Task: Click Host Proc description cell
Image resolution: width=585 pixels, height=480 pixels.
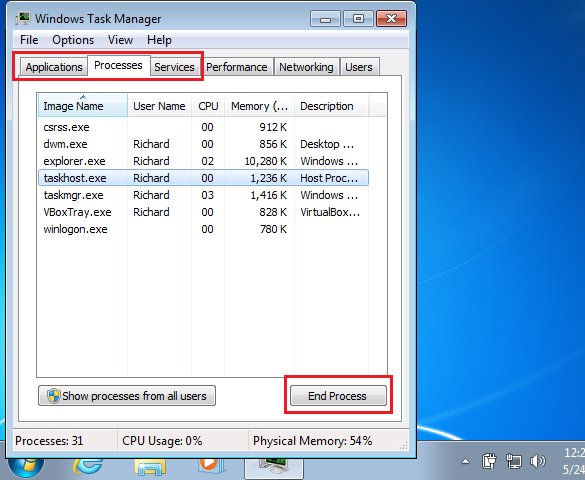Action: point(329,178)
